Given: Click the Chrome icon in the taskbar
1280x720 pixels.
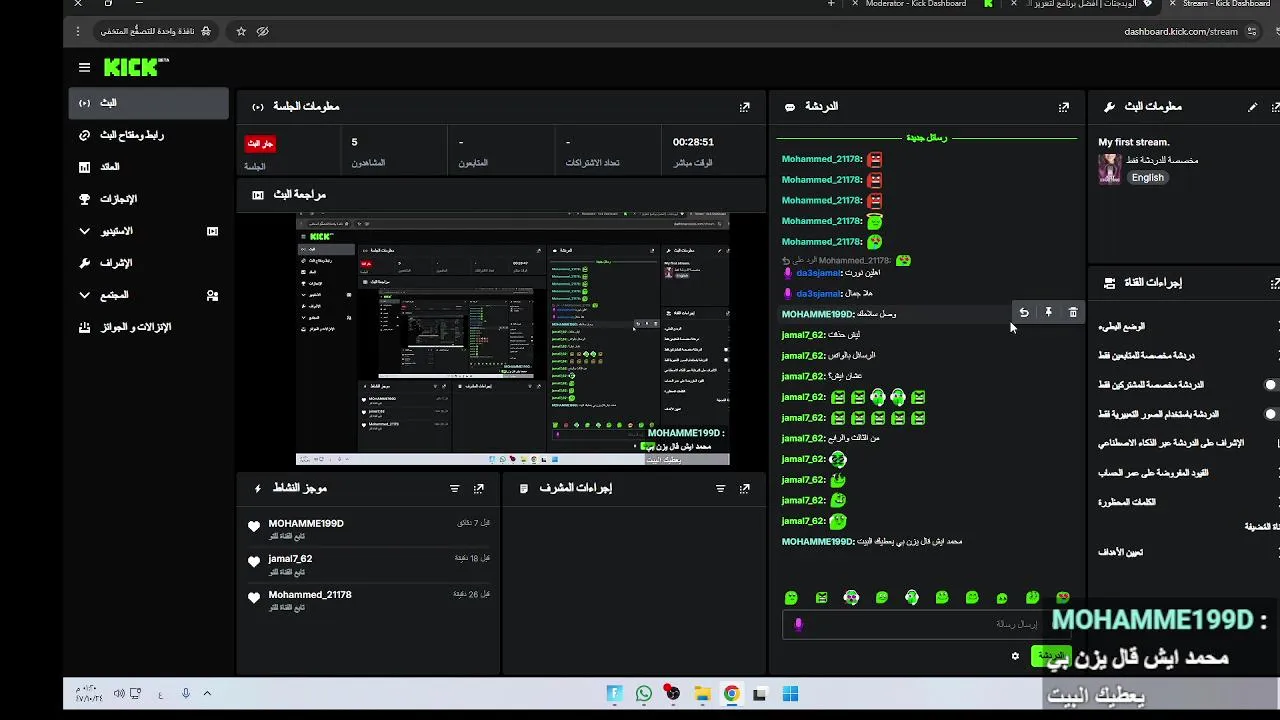Looking at the screenshot, I should (732, 694).
